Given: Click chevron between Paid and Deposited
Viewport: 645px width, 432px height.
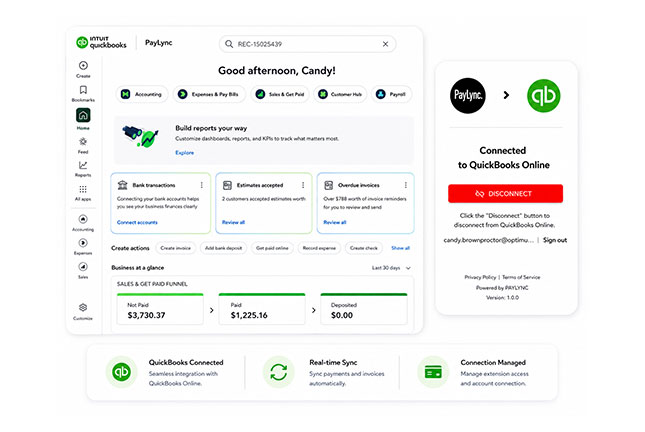Looking at the screenshot, I should [313, 310].
